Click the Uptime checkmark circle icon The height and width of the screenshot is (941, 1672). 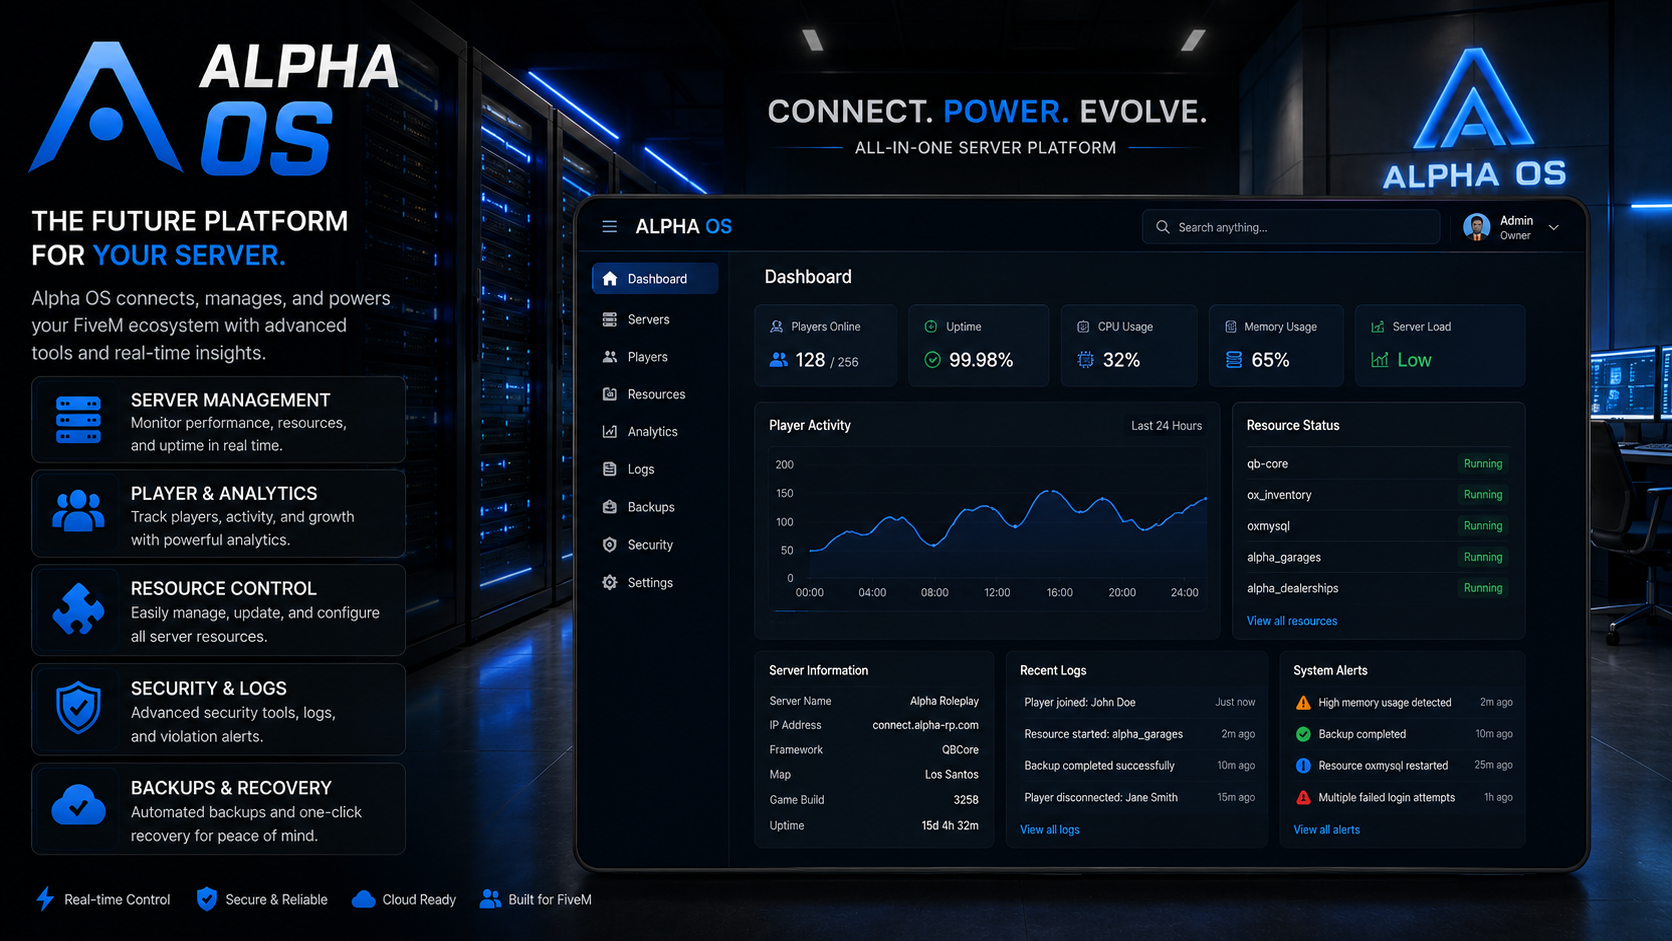pyautogui.click(x=932, y=360)
